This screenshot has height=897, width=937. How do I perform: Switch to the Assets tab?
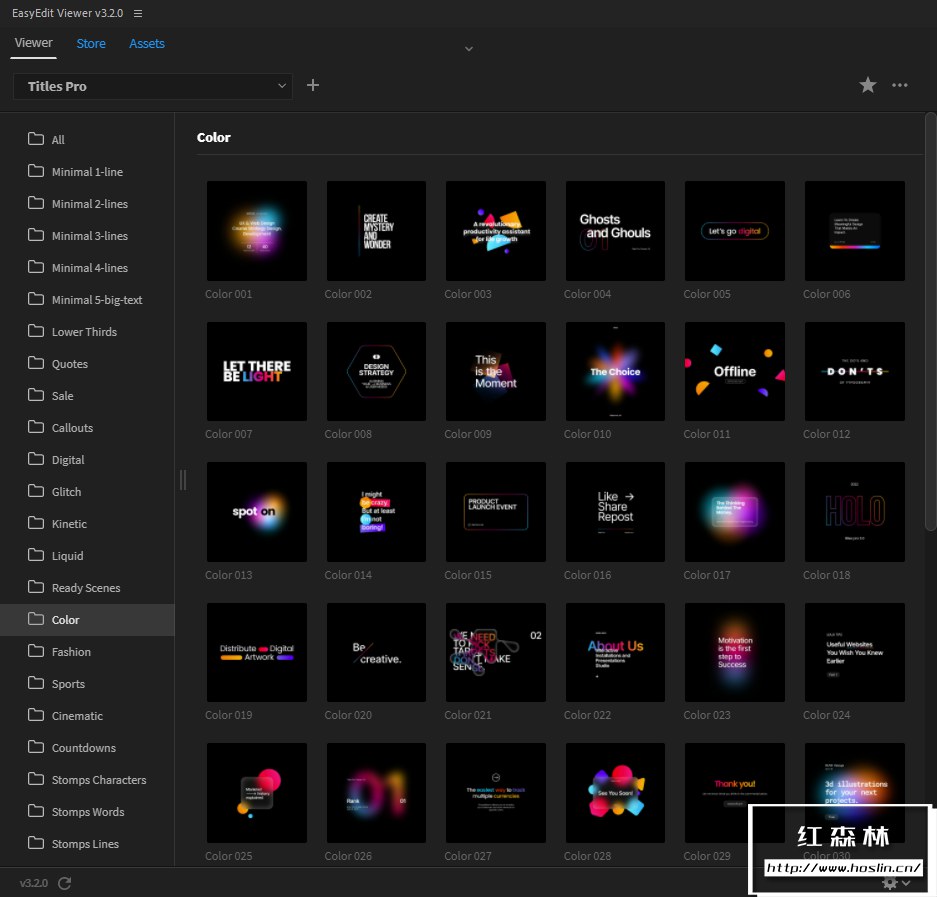point(147,43)
